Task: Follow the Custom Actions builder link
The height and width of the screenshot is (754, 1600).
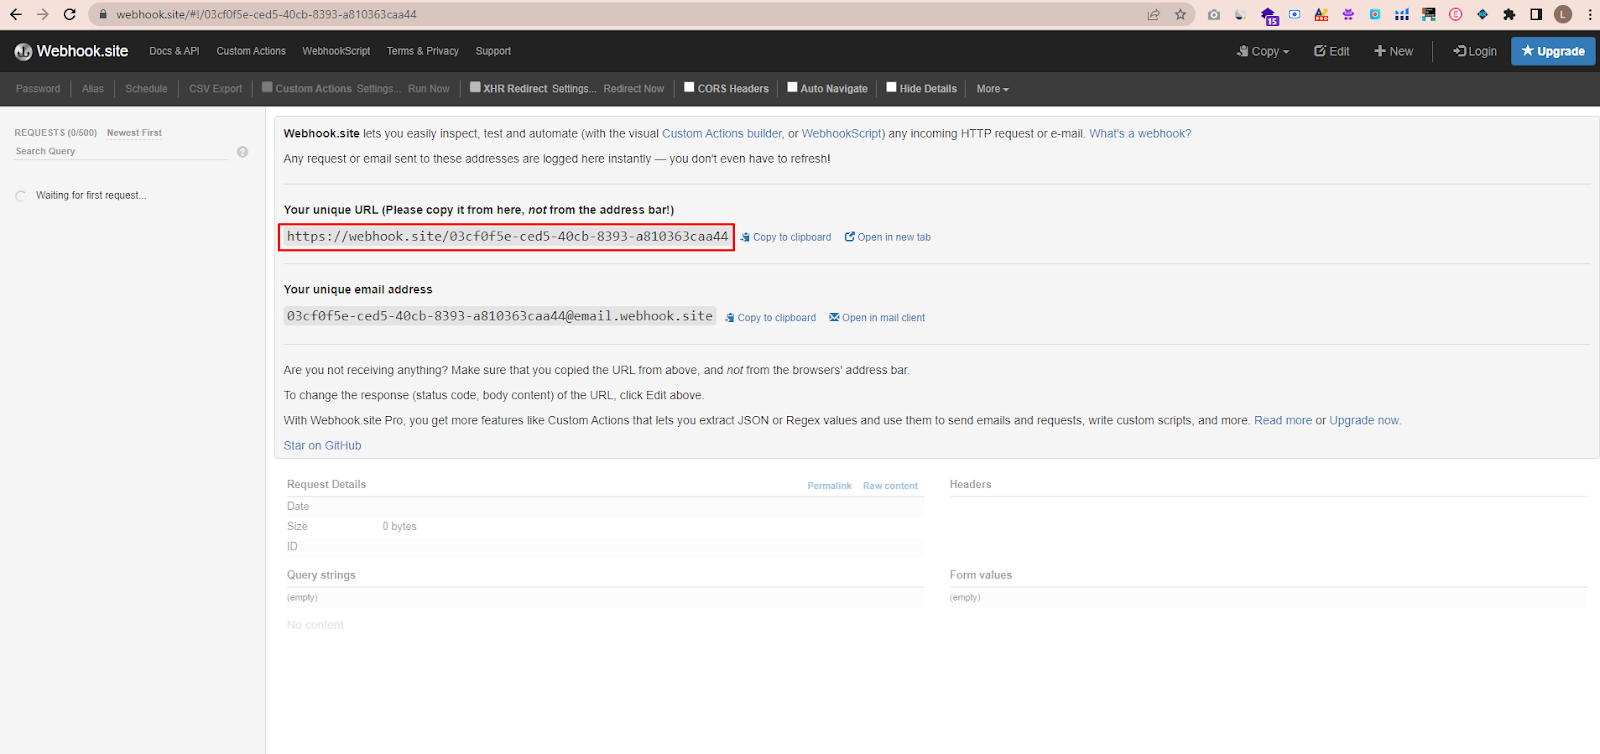Action: [x=722, y=134]
